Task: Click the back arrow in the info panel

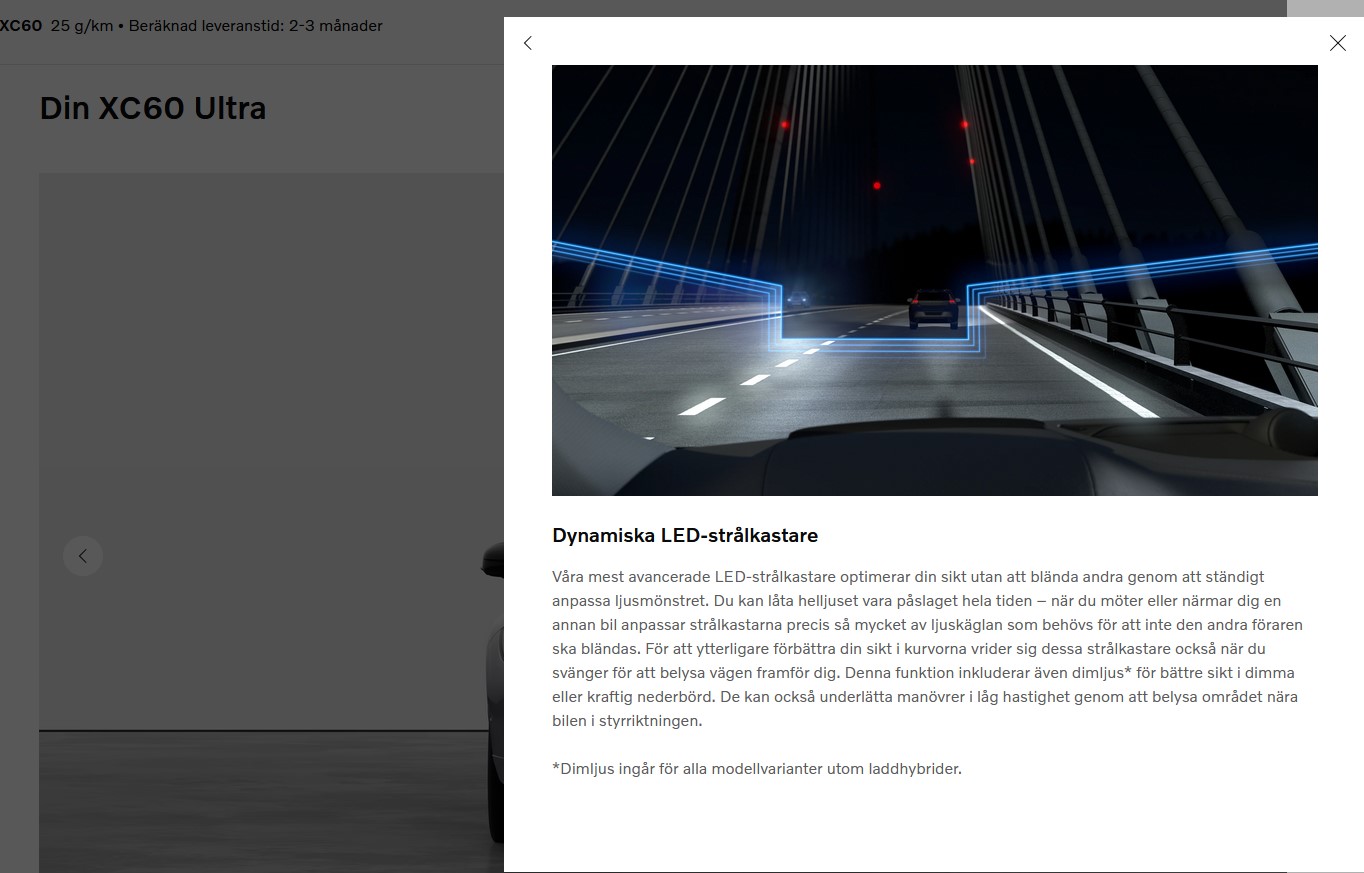Action: click(x=528, y=43)
